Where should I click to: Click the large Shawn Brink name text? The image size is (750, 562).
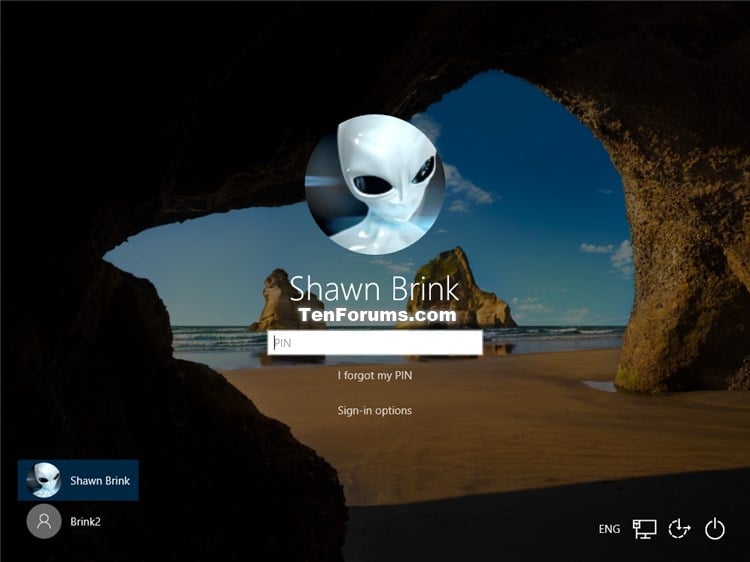[374, 288]
